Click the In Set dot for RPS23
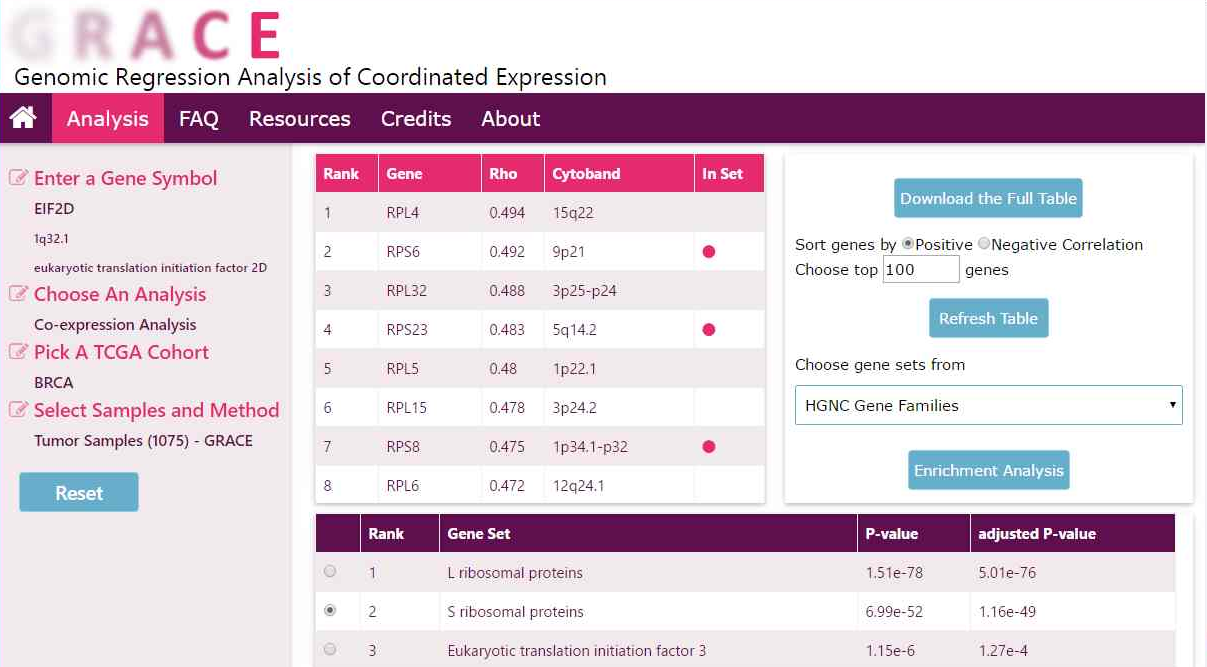 (709, 329)
